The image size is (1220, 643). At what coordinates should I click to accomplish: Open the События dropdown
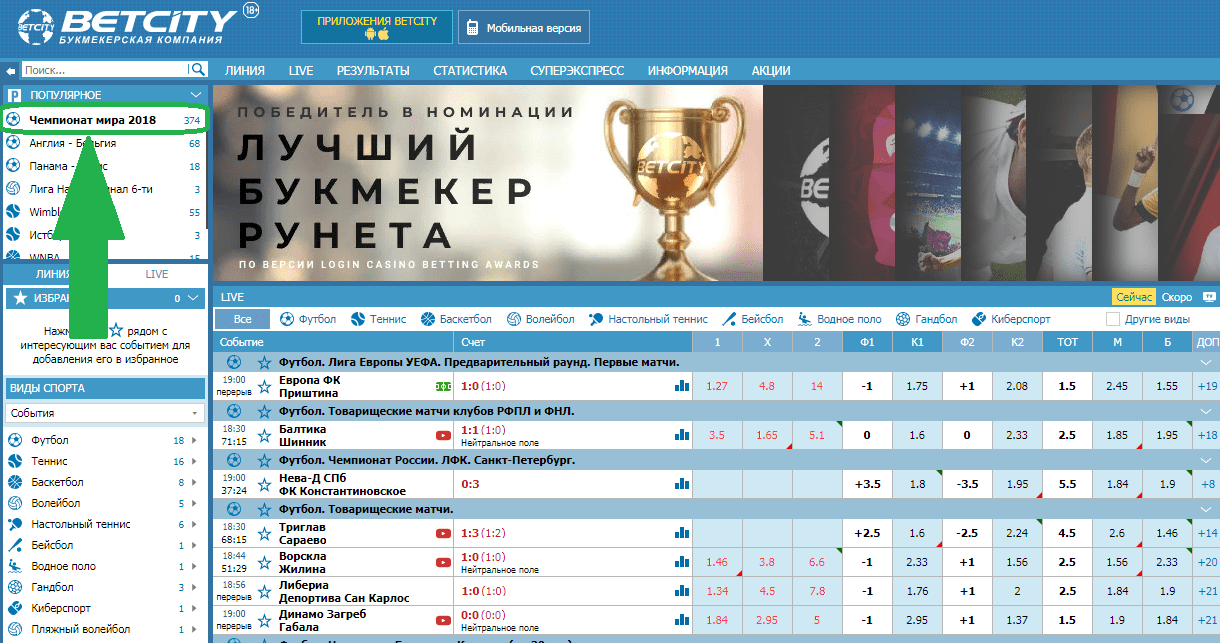pyautogui.click(x=105, y=413)
